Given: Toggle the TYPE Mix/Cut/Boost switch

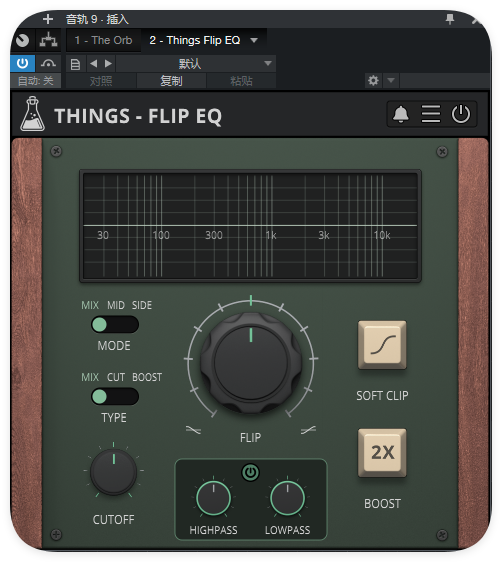Looking at the screenshot, I should click(115, 397).
